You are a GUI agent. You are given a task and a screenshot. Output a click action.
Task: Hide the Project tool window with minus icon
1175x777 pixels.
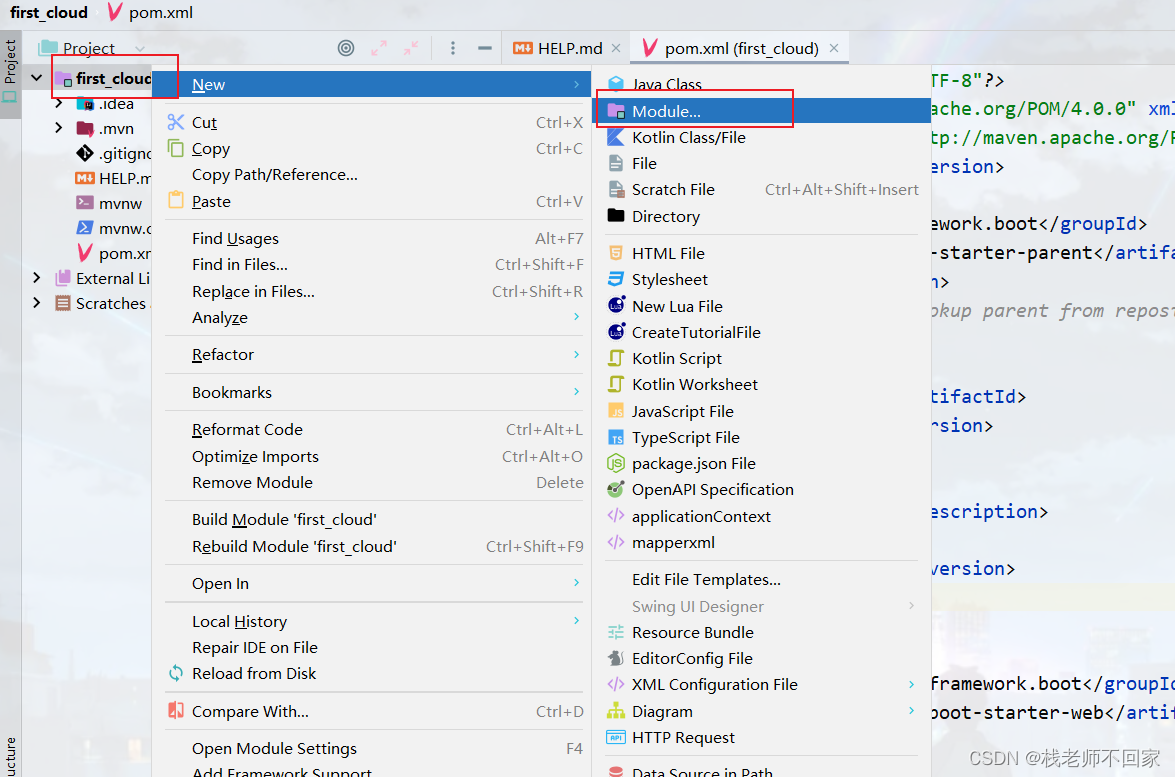point(485,48)
